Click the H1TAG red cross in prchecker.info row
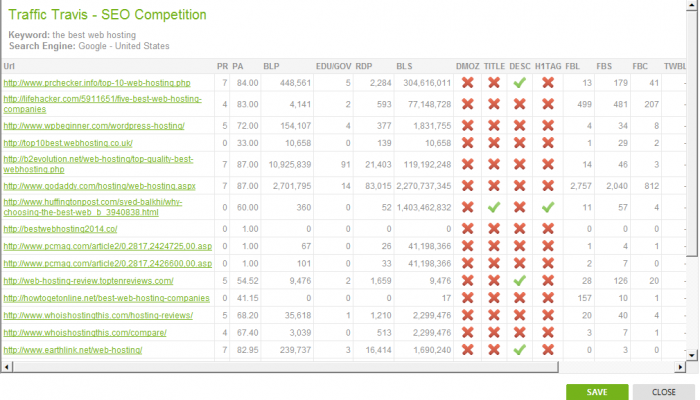Viewport: 700px width, 400px height. pyautogui.click(x=548, y=83)
